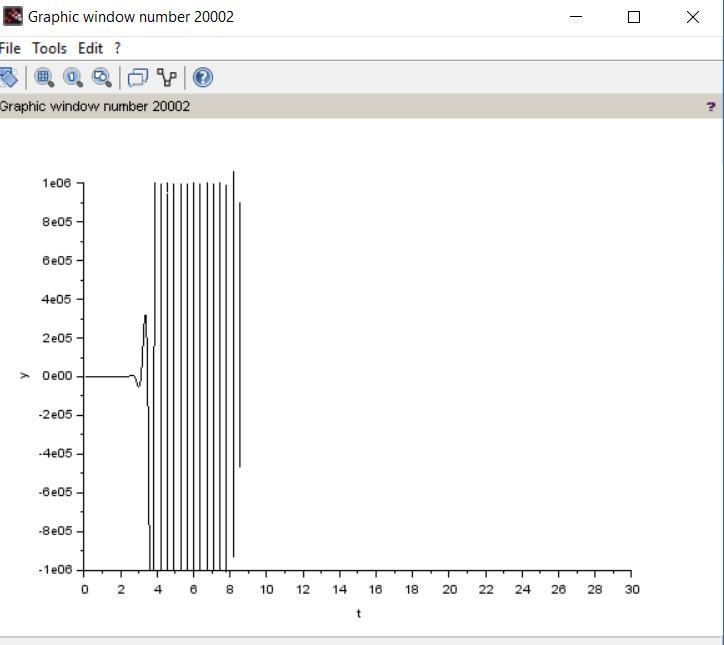This screenshot has width=724, height=645.
Task: Click the 1e06 y-axis tick label
Action: click(x=57, y=183)
